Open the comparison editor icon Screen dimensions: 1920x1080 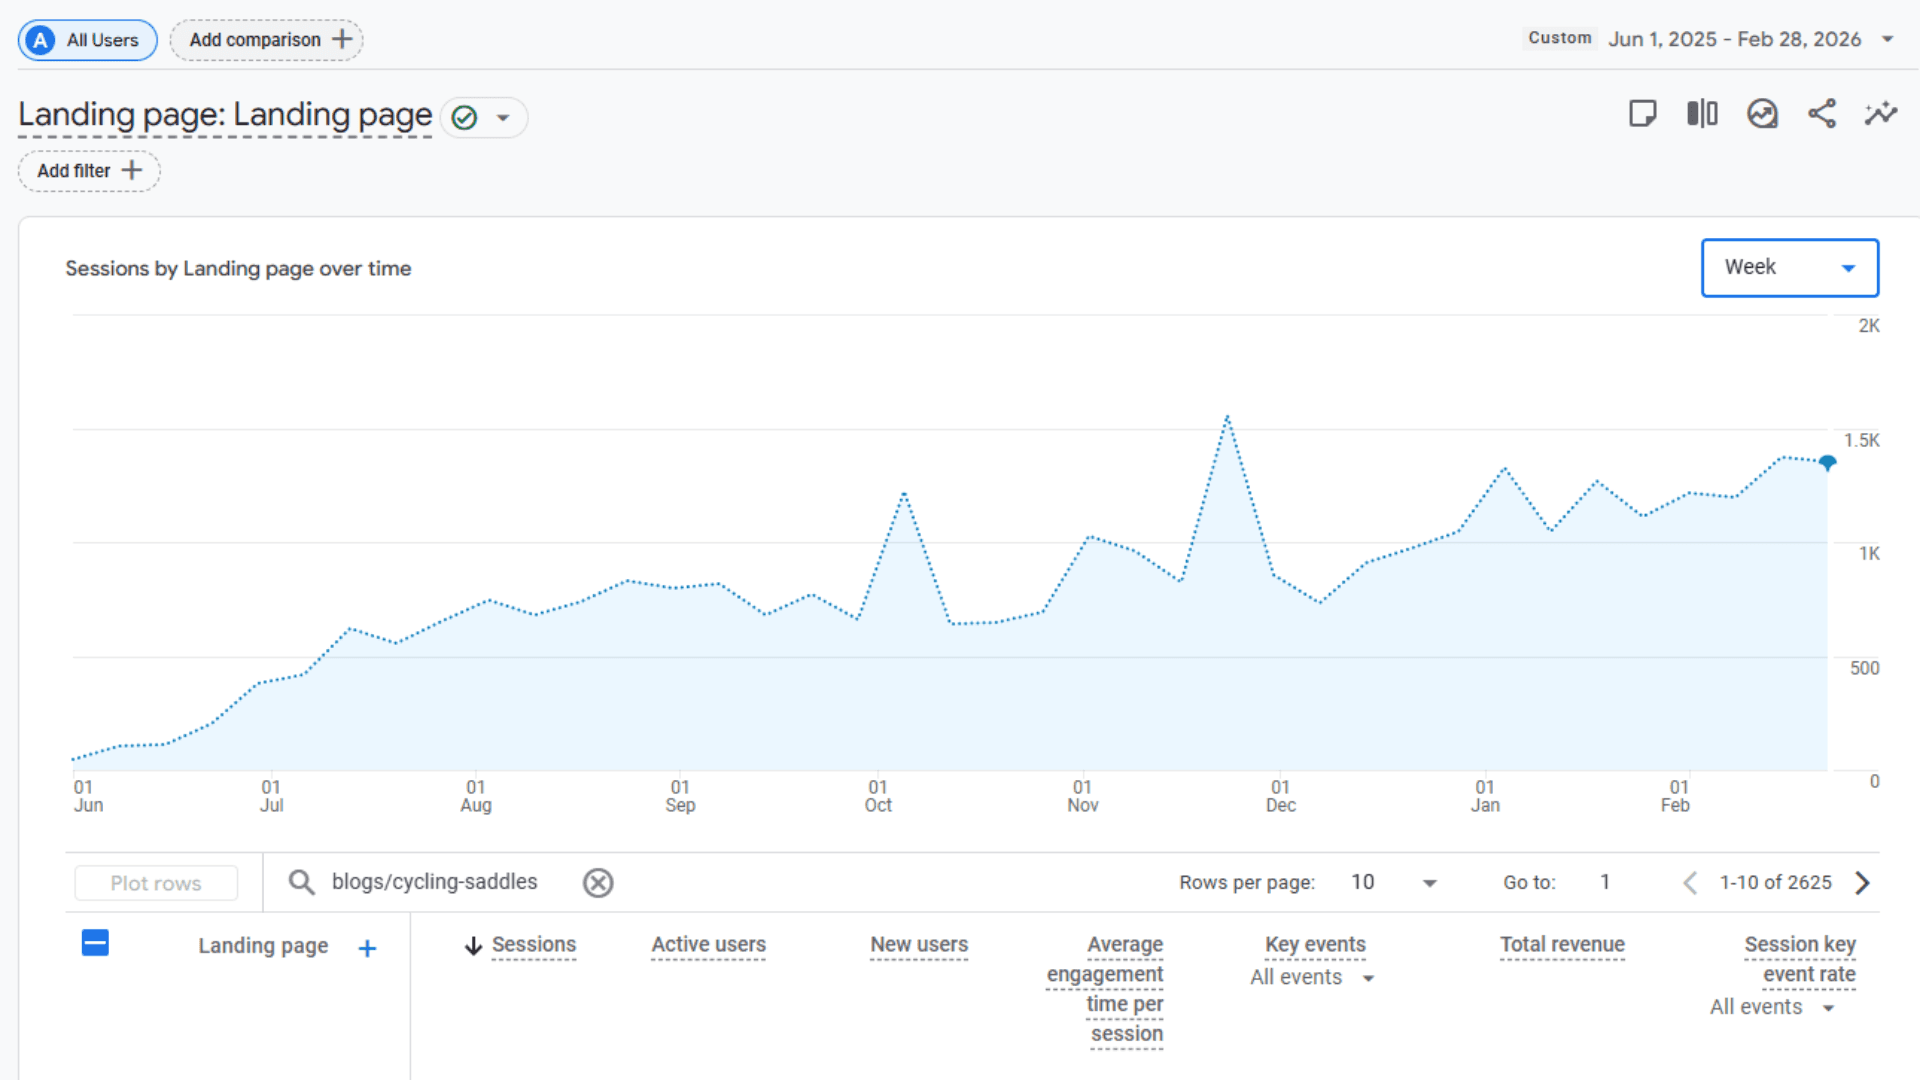1701,114
